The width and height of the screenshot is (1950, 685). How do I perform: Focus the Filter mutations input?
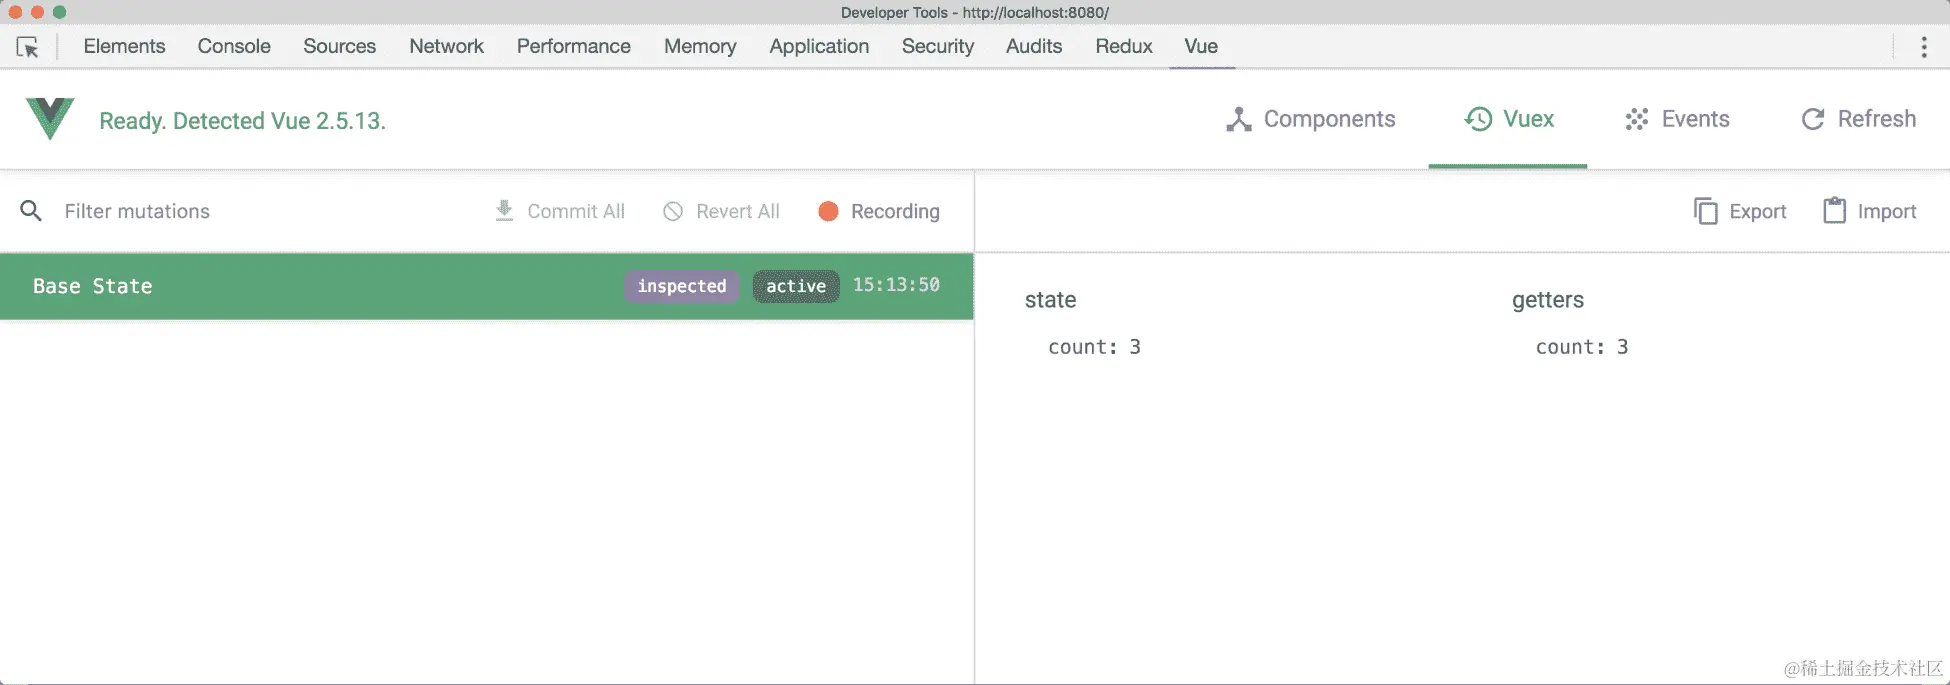click(x=137, y=211)
